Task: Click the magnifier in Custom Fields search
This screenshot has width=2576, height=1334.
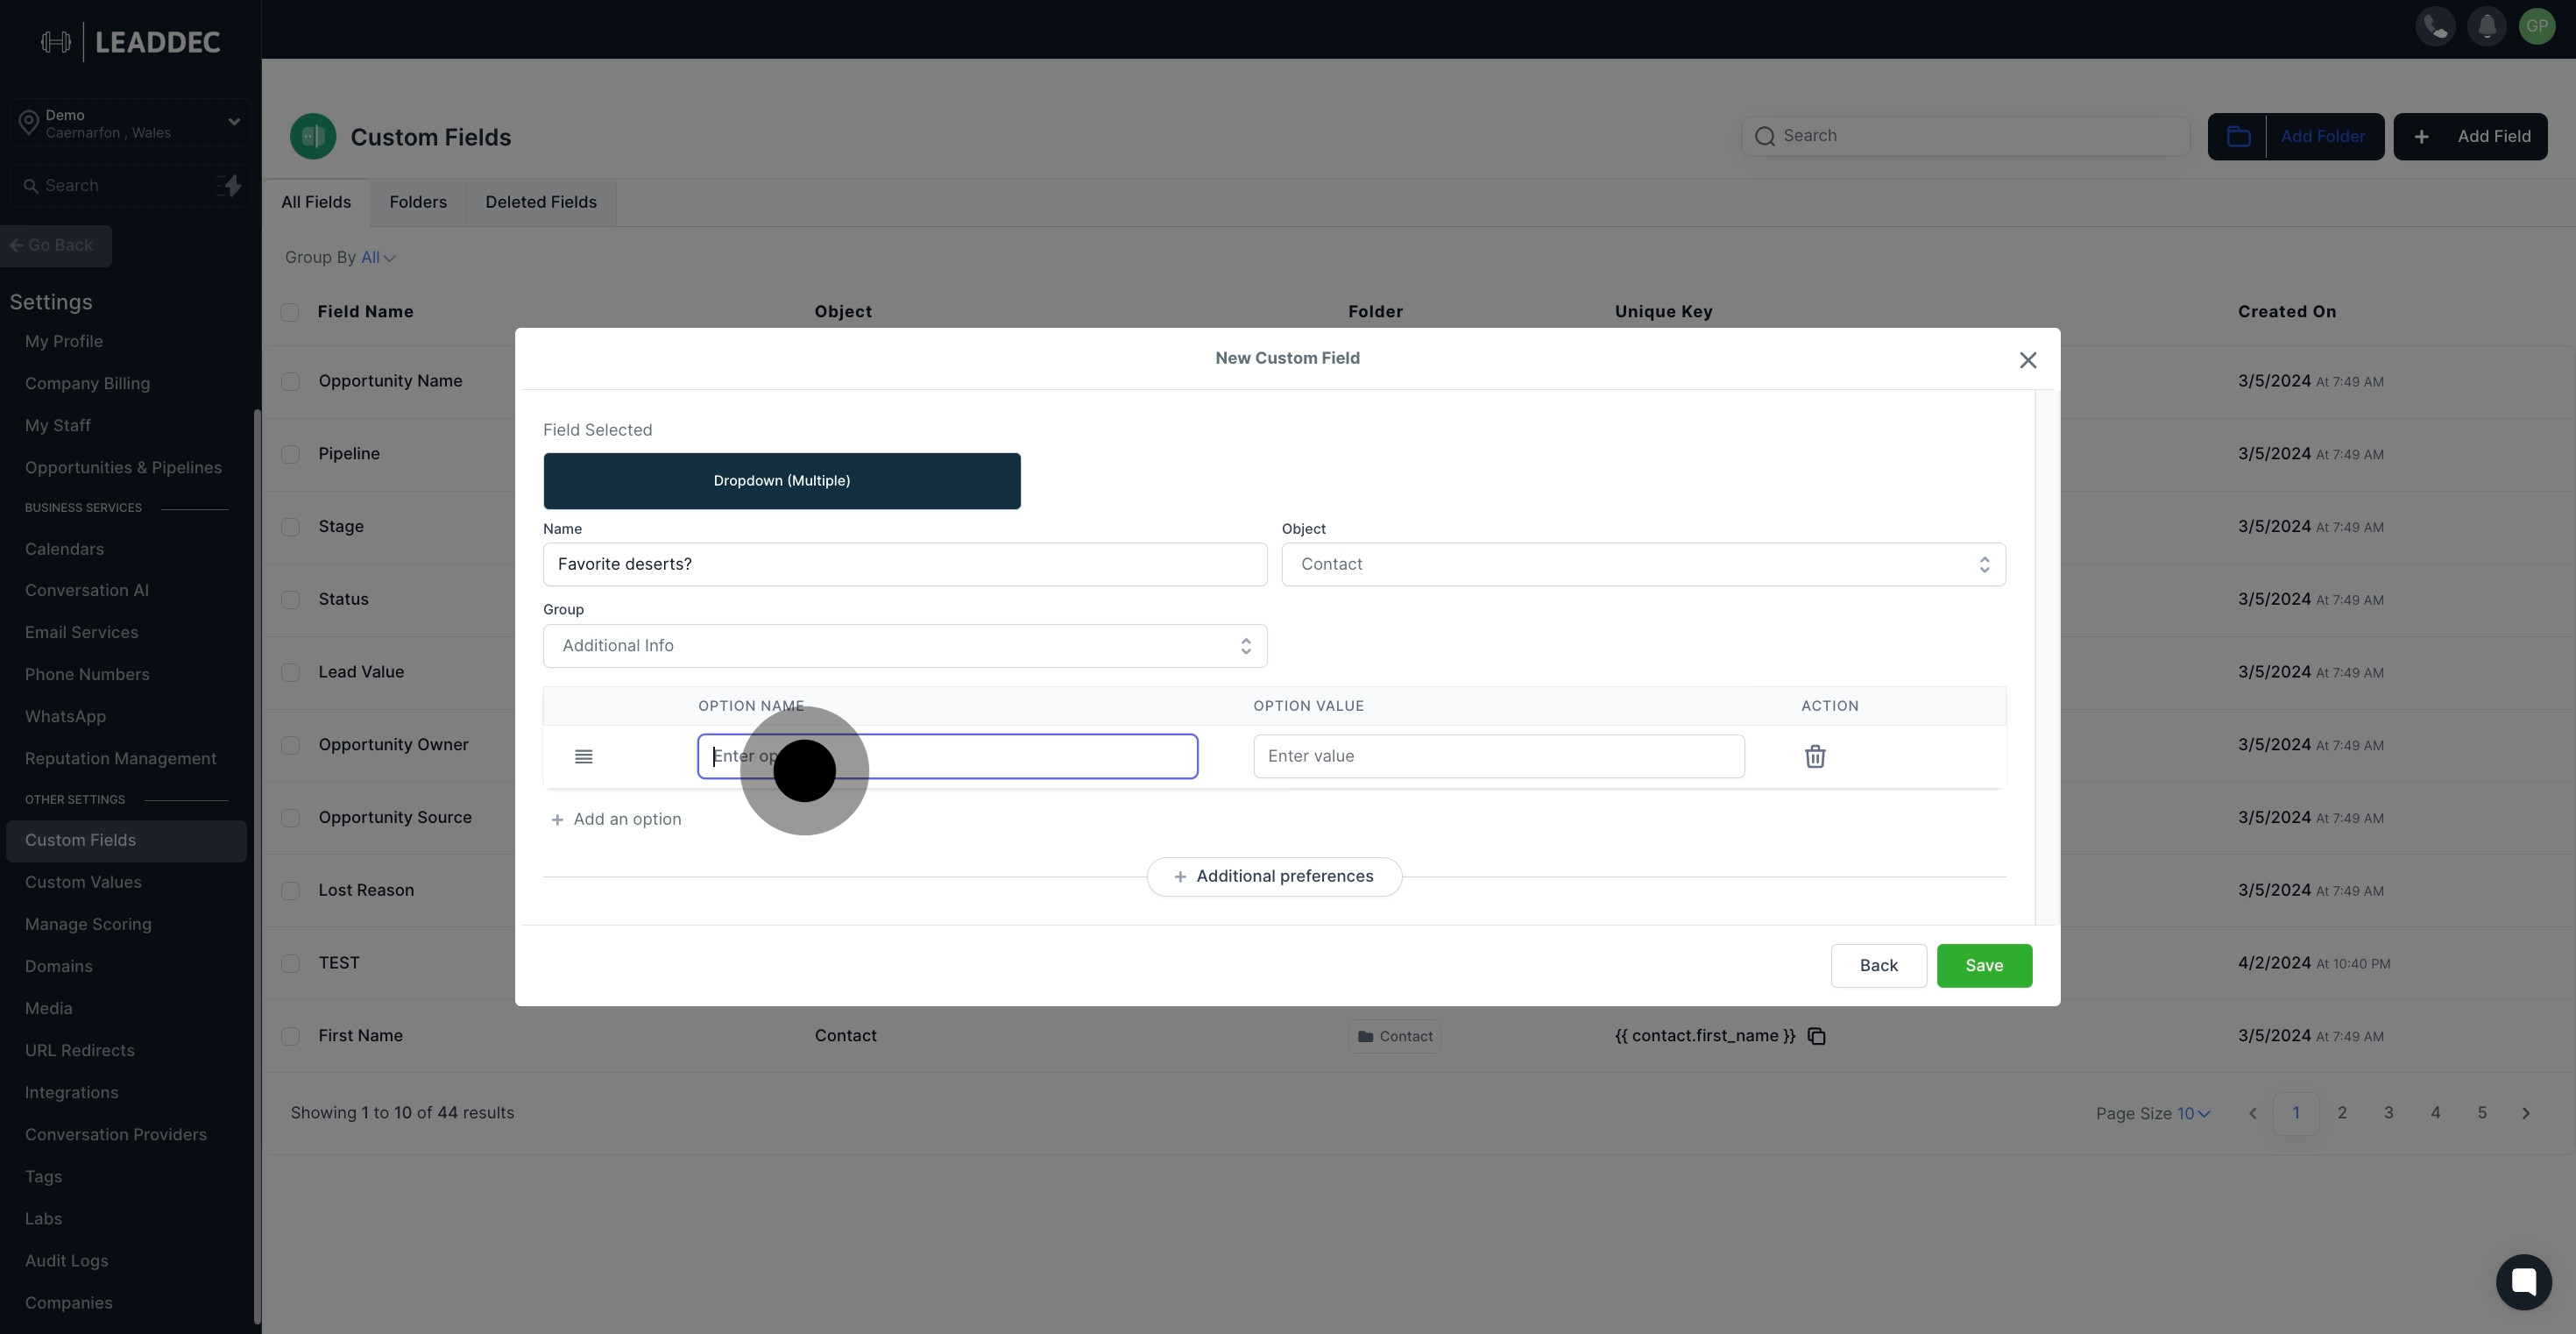Action: coord(1765,136)
